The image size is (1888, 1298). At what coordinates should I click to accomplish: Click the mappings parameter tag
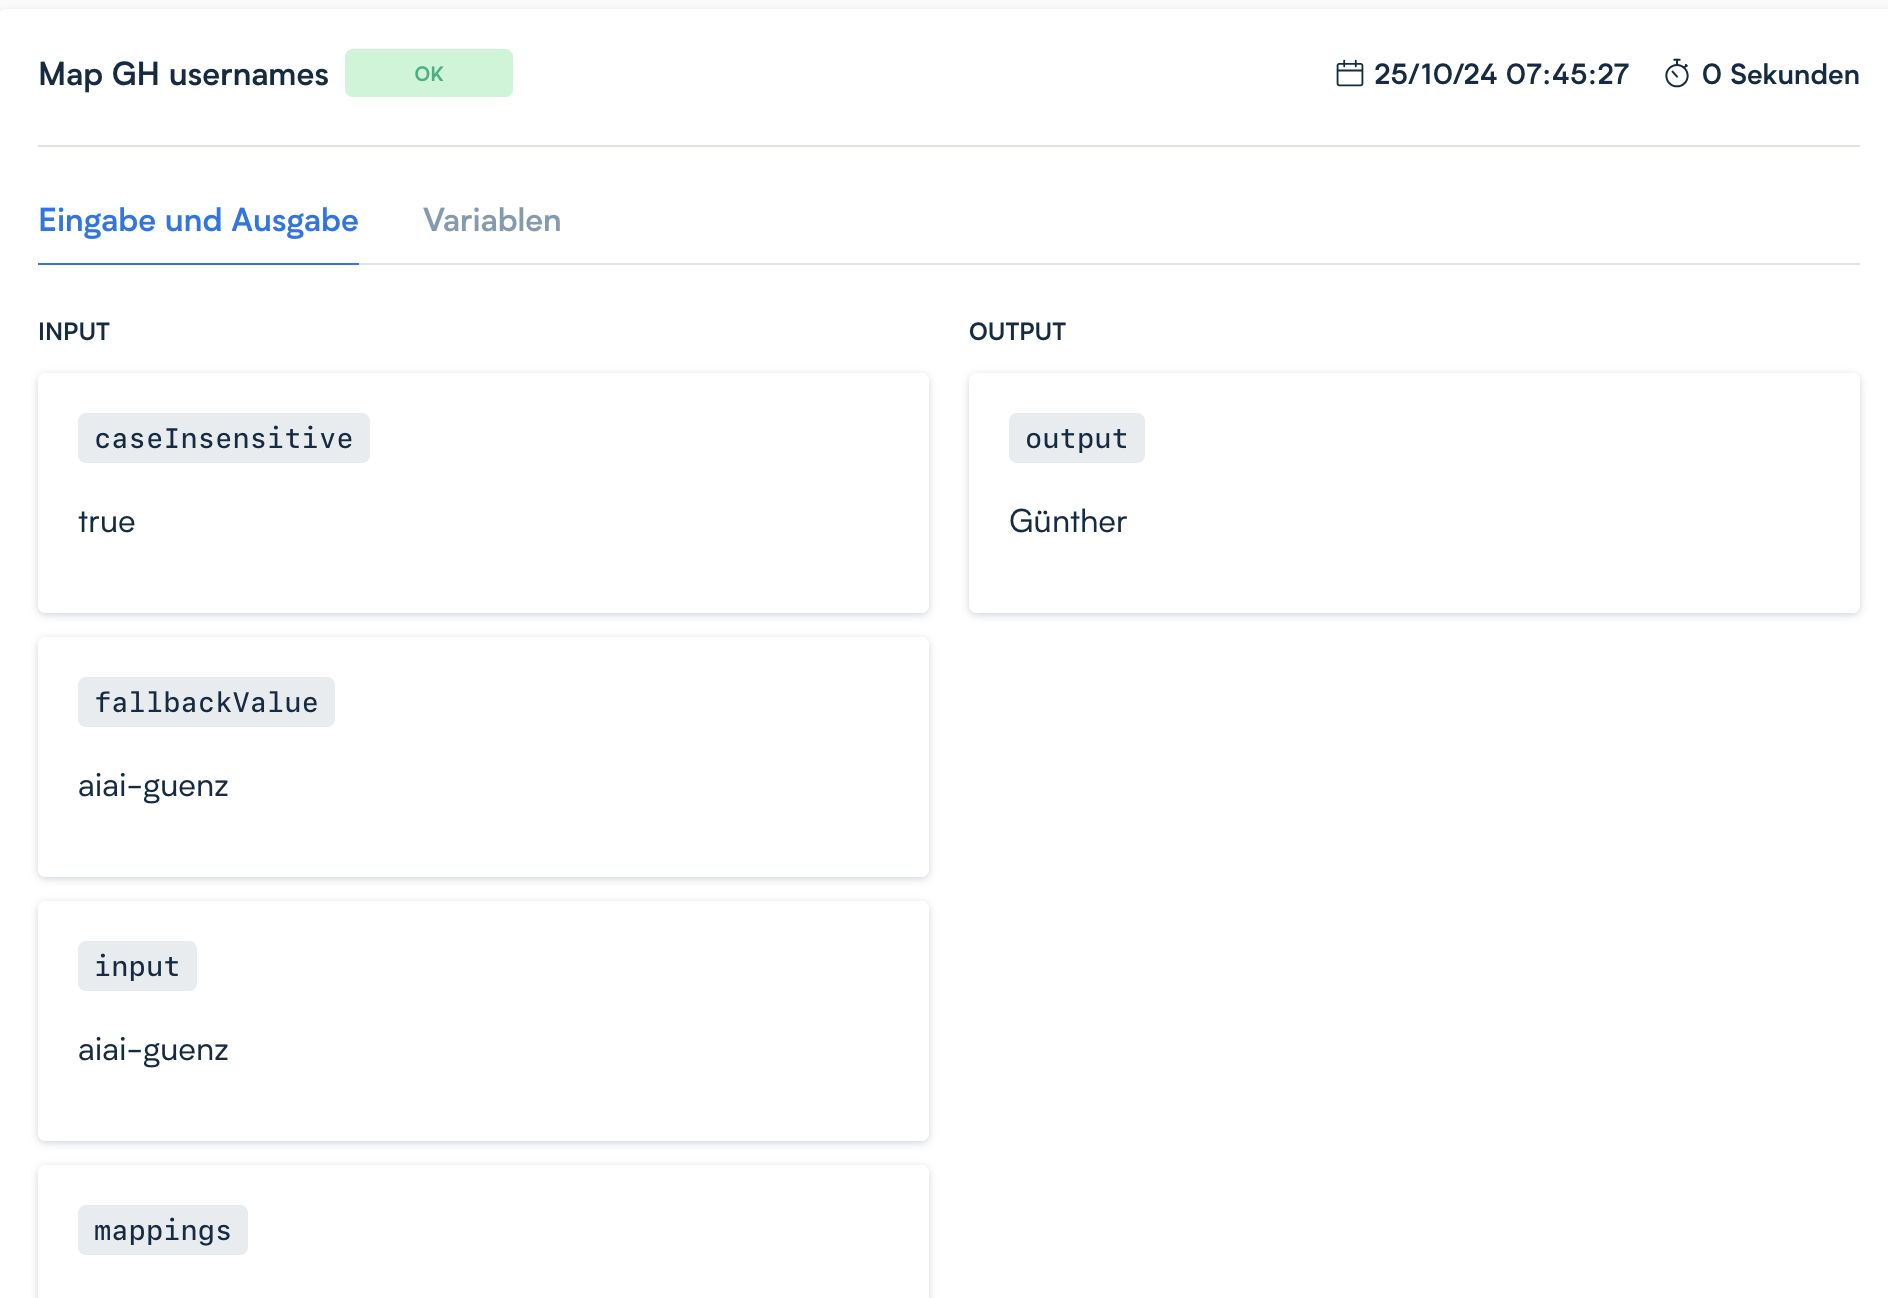click(162, 1230)
